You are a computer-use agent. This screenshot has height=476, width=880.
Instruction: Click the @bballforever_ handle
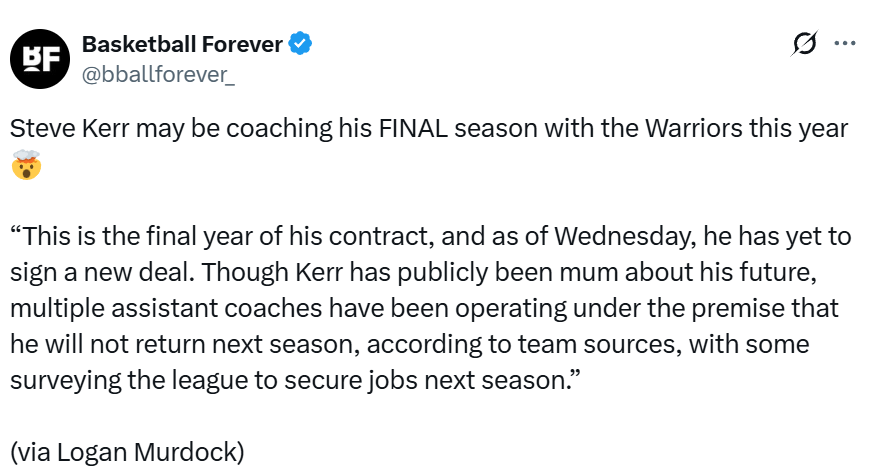click(158, 73)
